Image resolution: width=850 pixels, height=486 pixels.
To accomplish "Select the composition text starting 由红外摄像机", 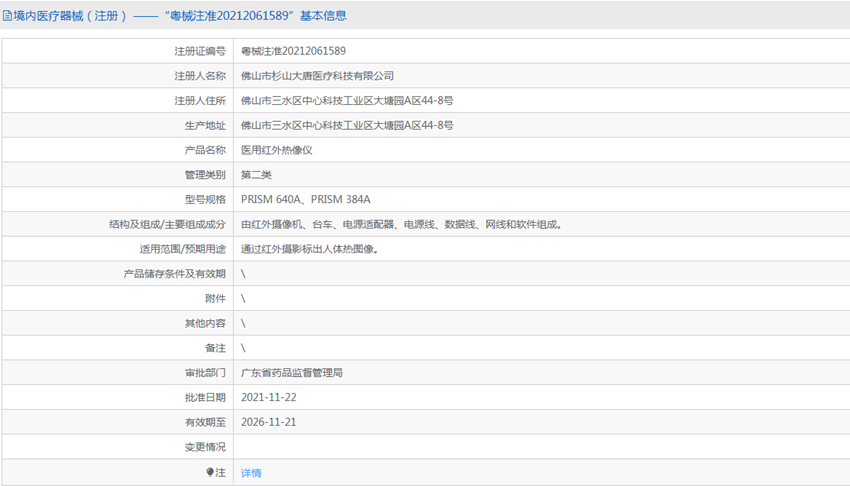I will click(x=401, y=224).
